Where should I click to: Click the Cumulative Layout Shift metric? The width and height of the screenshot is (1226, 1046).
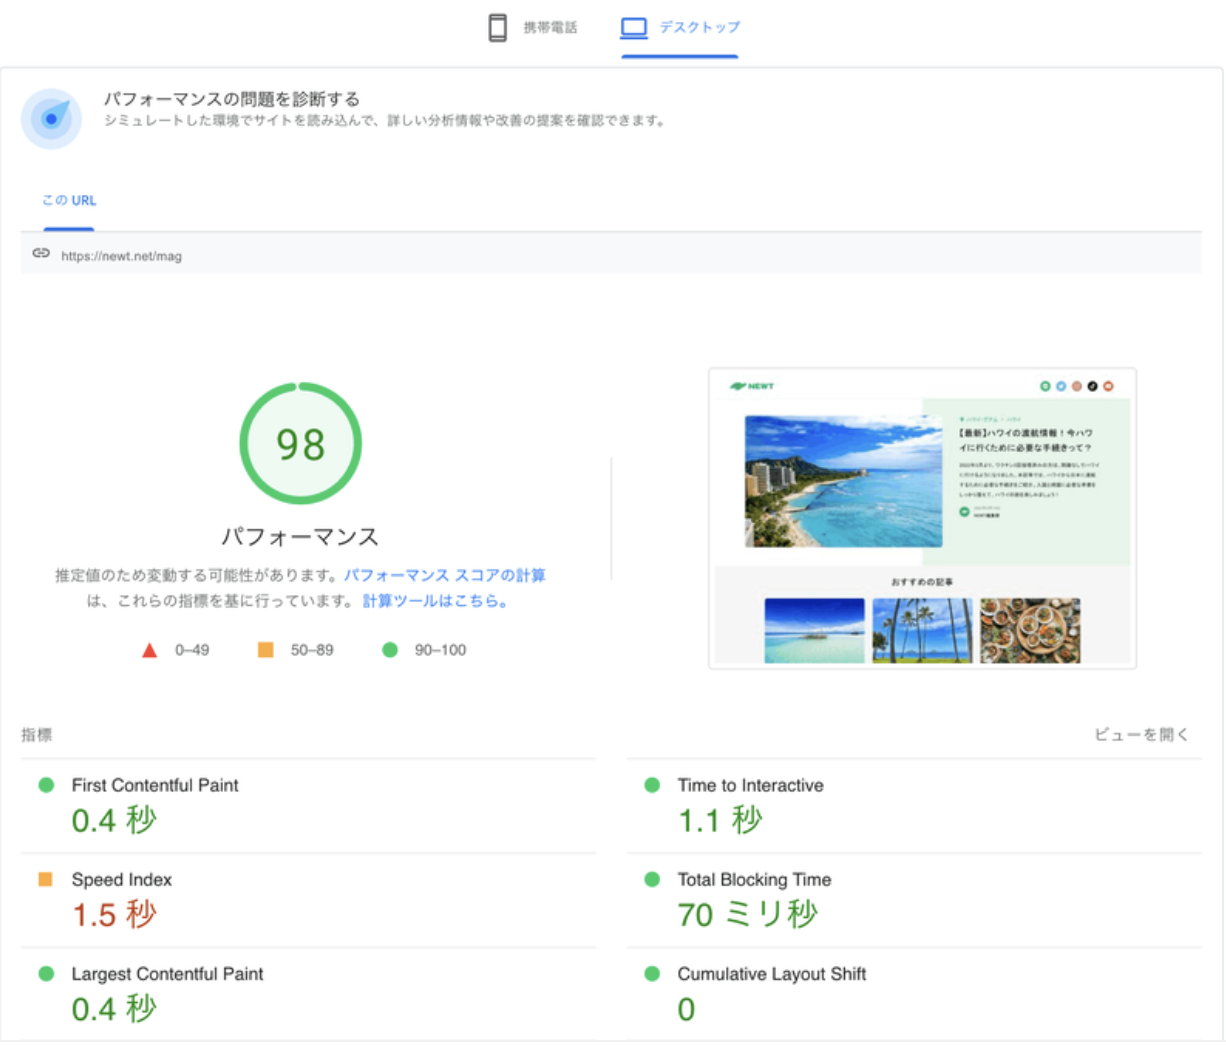[771, 974]
